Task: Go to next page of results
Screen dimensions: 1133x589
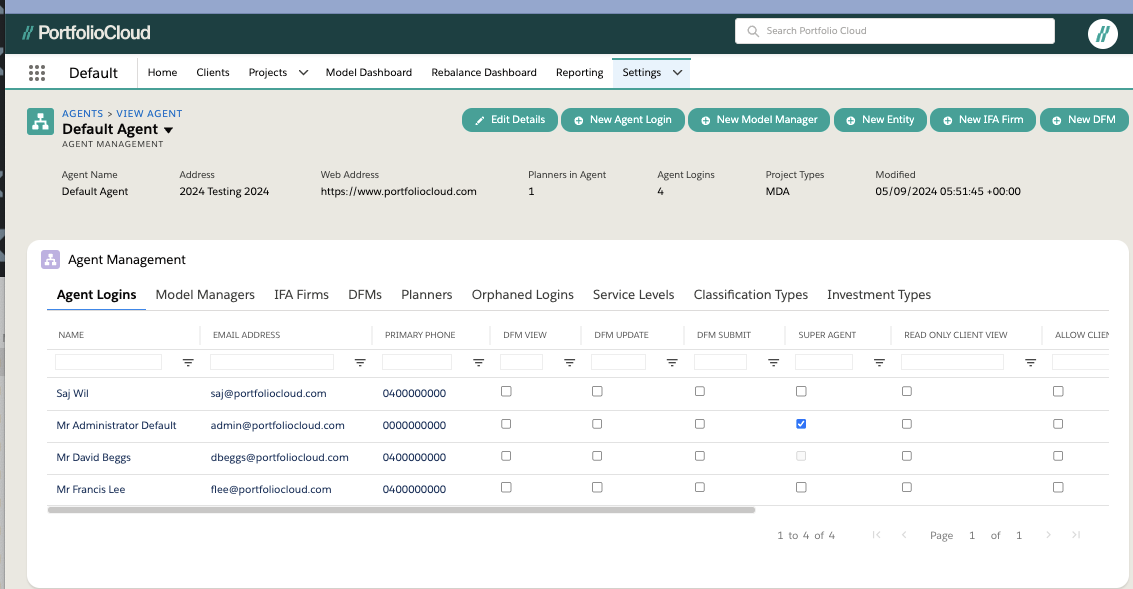Action: pos(1048,536)
